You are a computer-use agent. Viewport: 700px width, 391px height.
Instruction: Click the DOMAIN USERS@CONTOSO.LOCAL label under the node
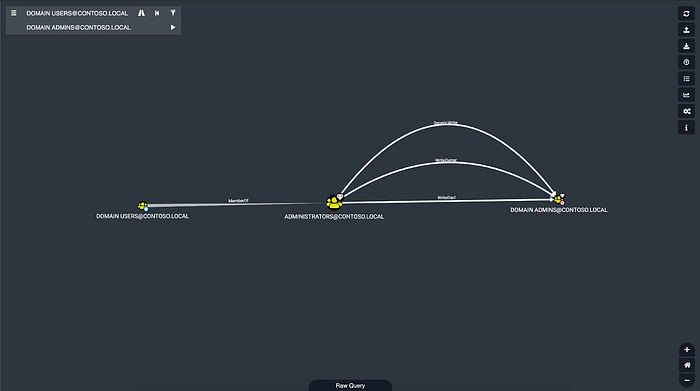(x=142, y=216)
